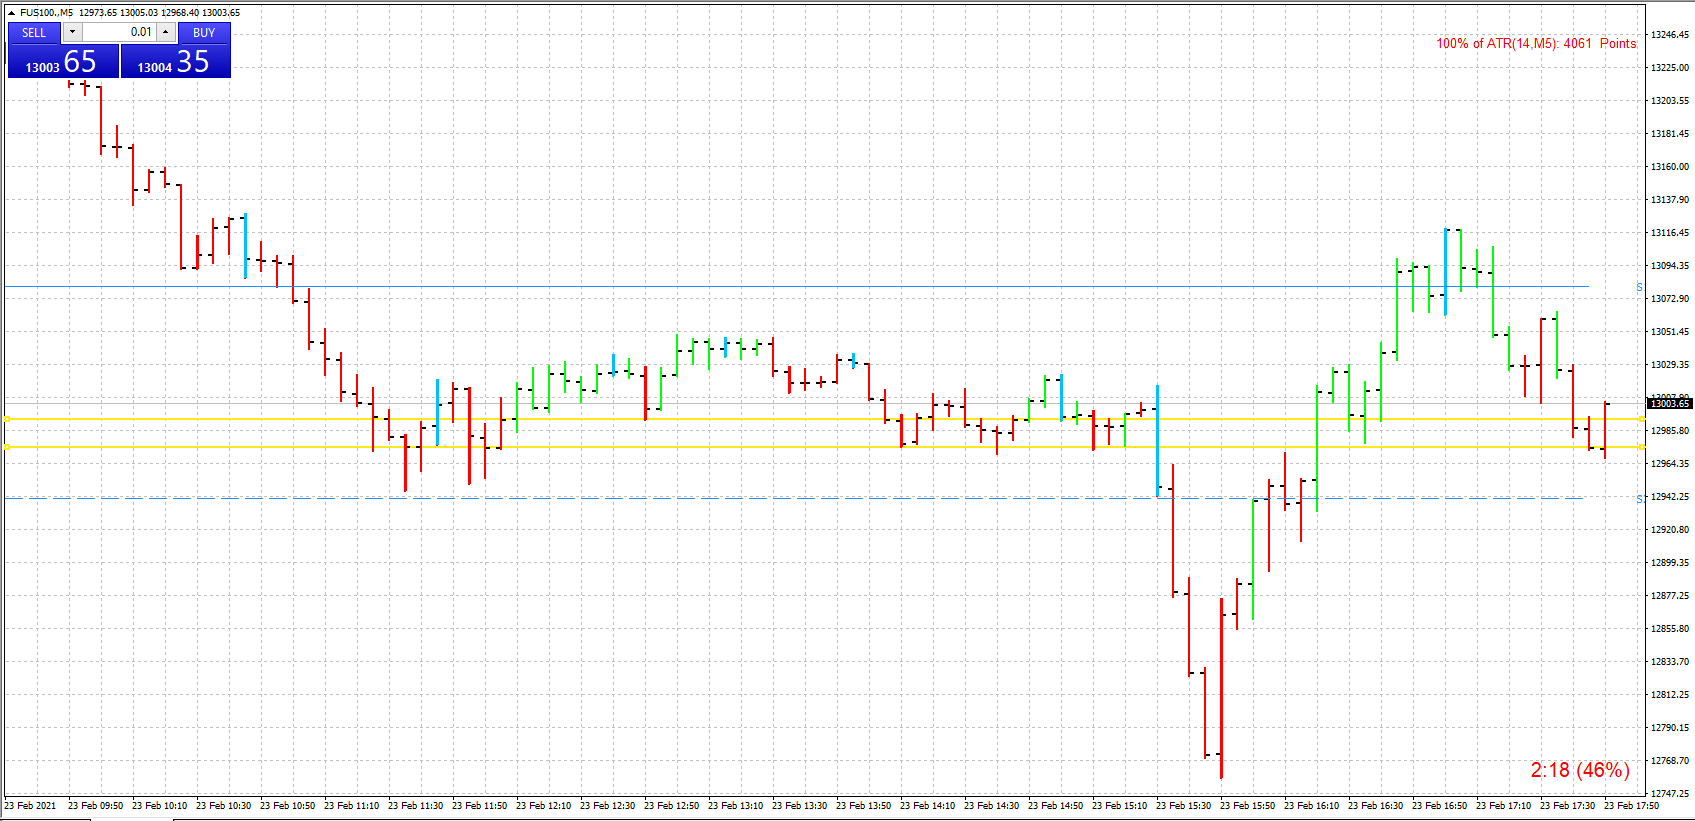Click price scale value 12747.25
Viewport: 1695px width, 821px height.
(x=1670, y=794)
